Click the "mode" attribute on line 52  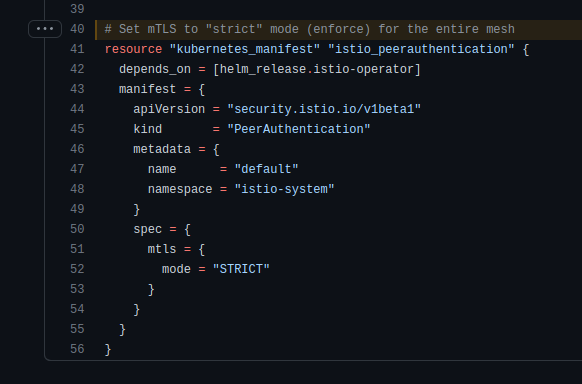point(176,269)
